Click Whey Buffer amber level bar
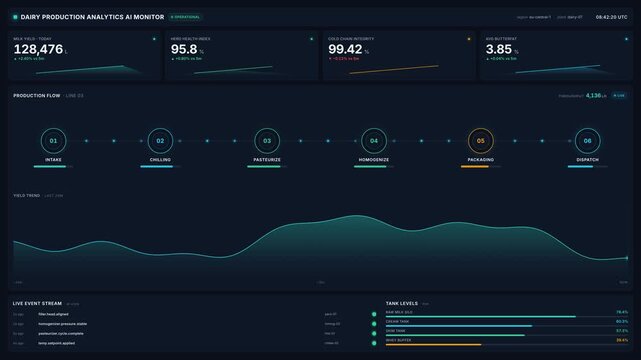 pos(507,344)
